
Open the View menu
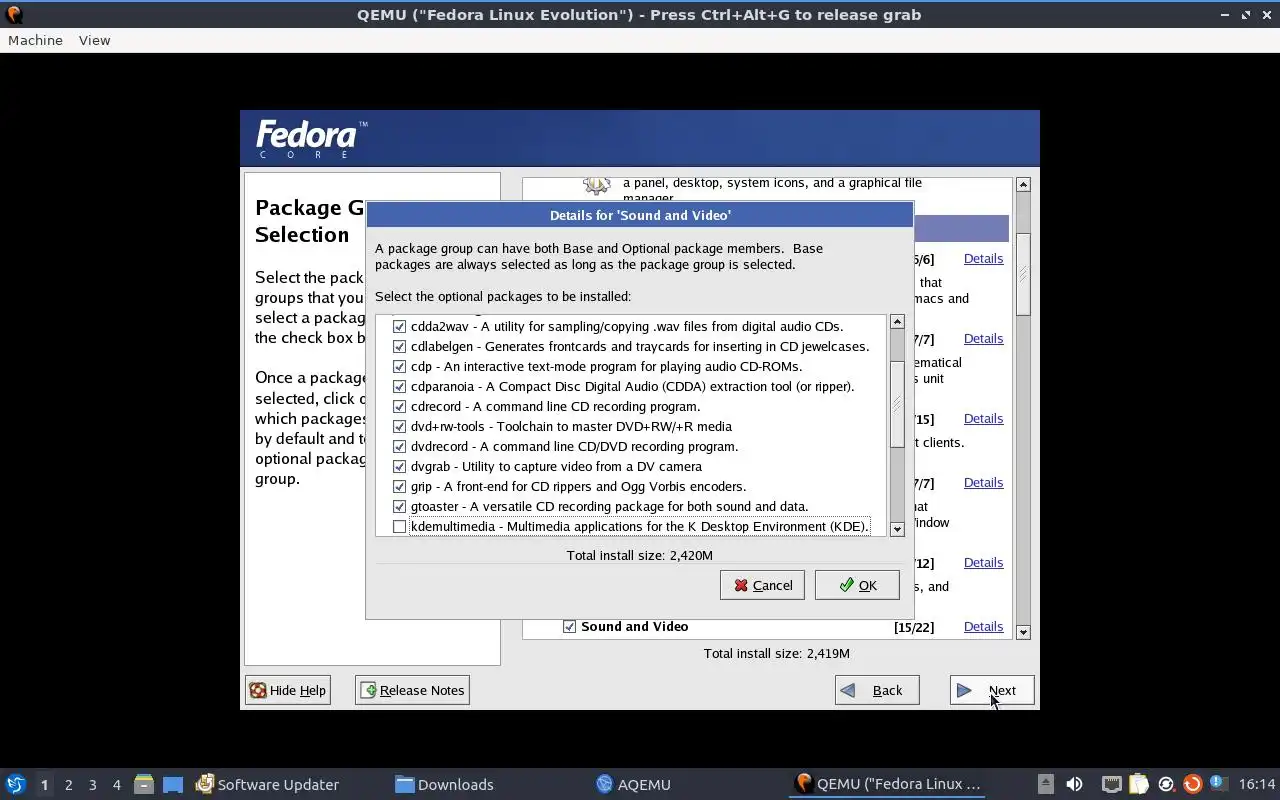(x=94, y=40)
